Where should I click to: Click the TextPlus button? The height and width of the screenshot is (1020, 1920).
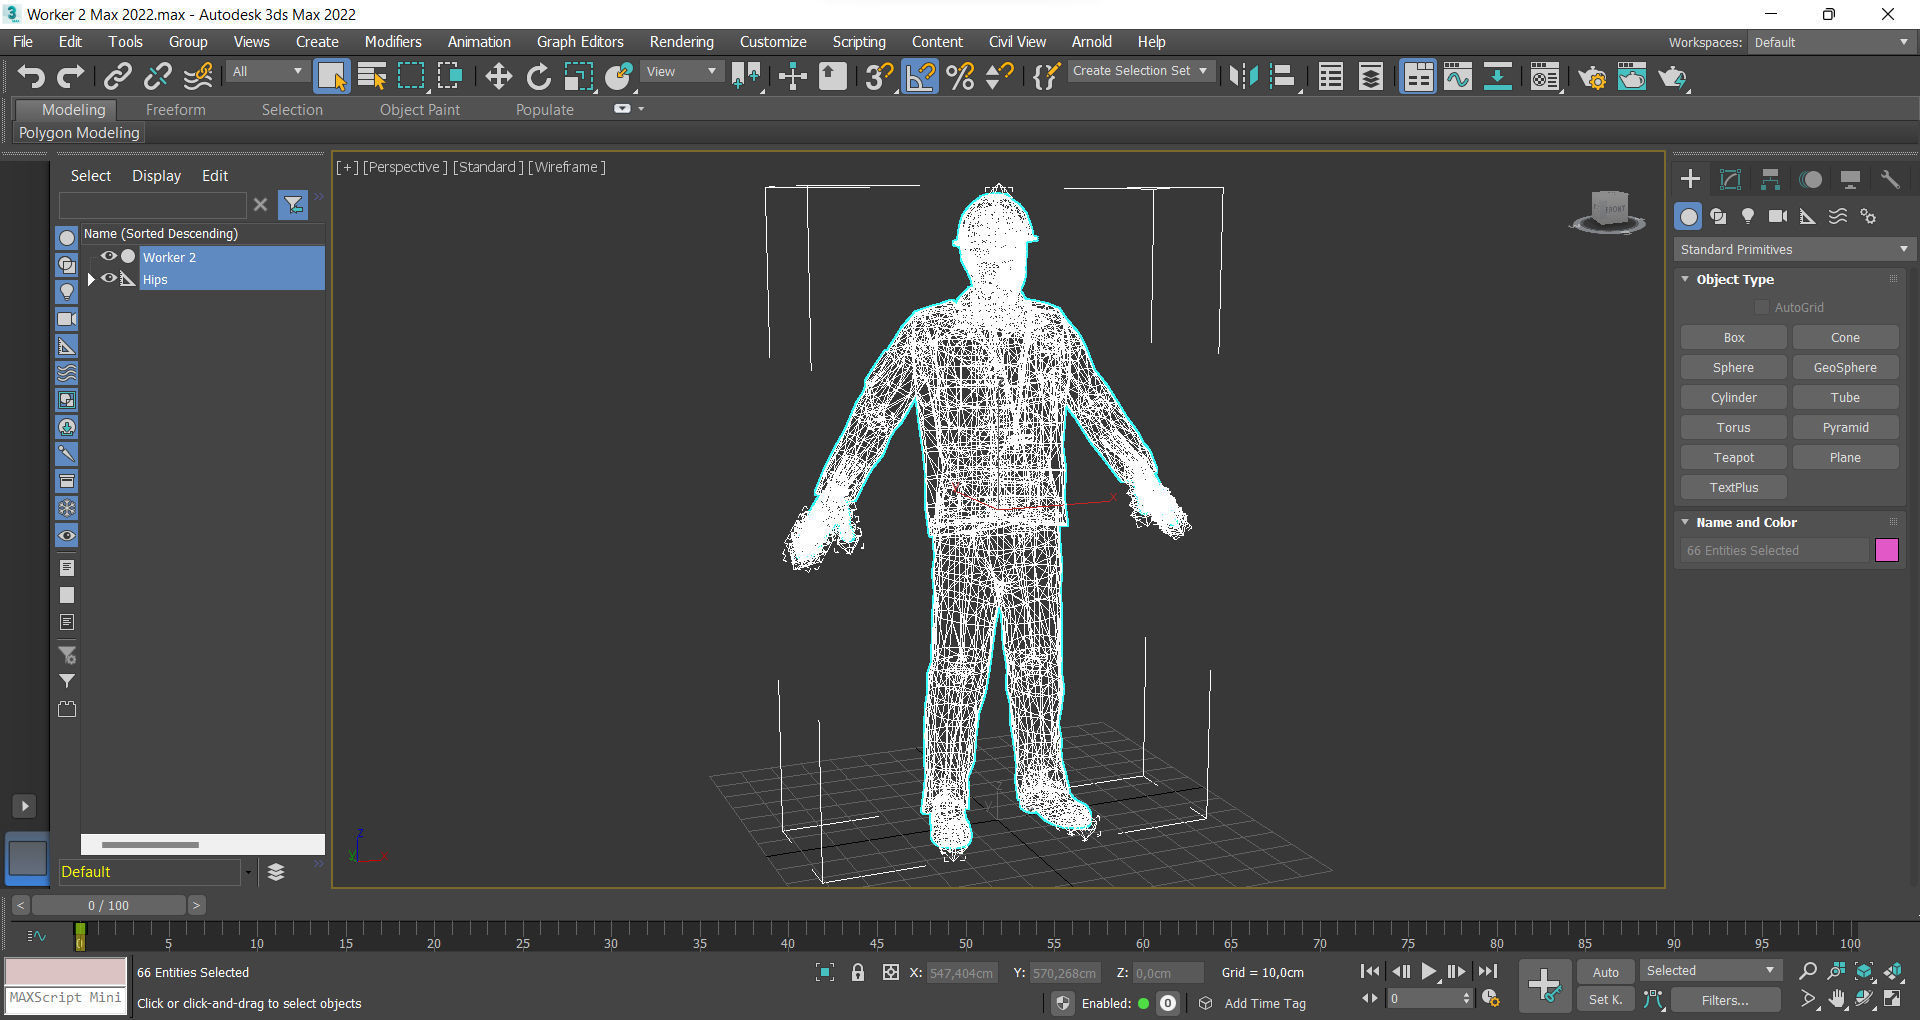coord(1733,487)
